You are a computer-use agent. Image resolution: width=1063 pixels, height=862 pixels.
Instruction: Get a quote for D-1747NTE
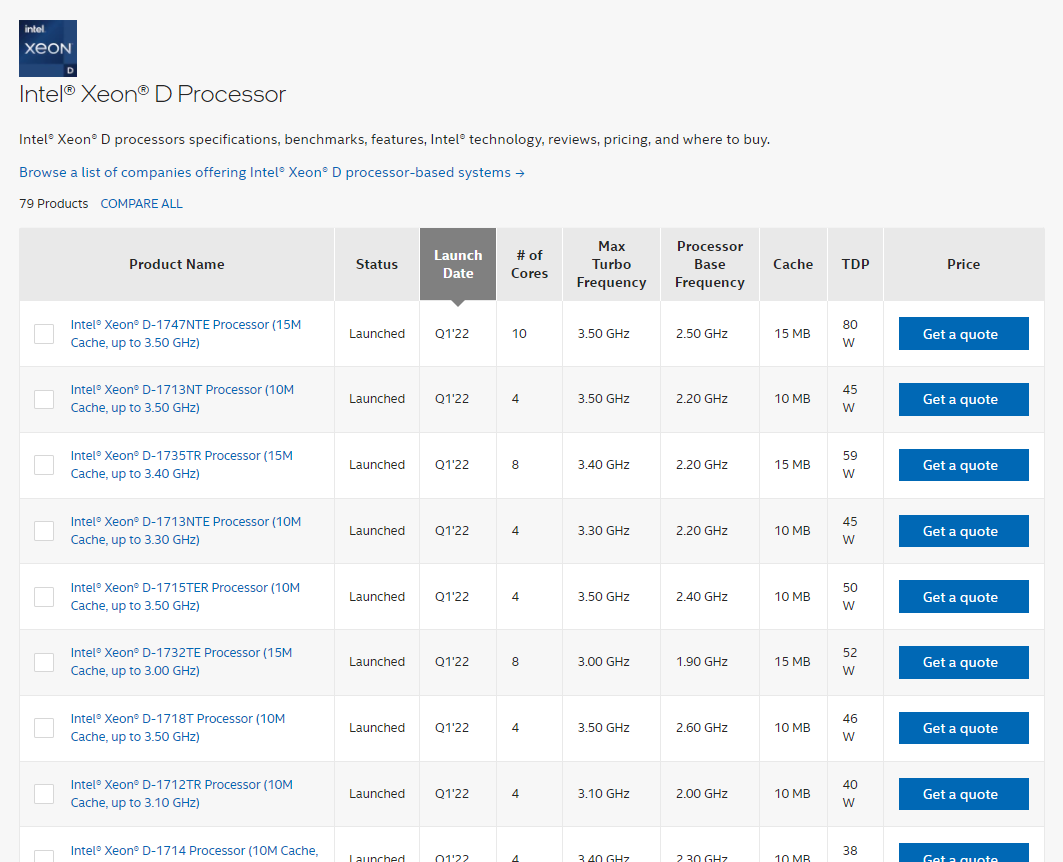click(963, 333)
